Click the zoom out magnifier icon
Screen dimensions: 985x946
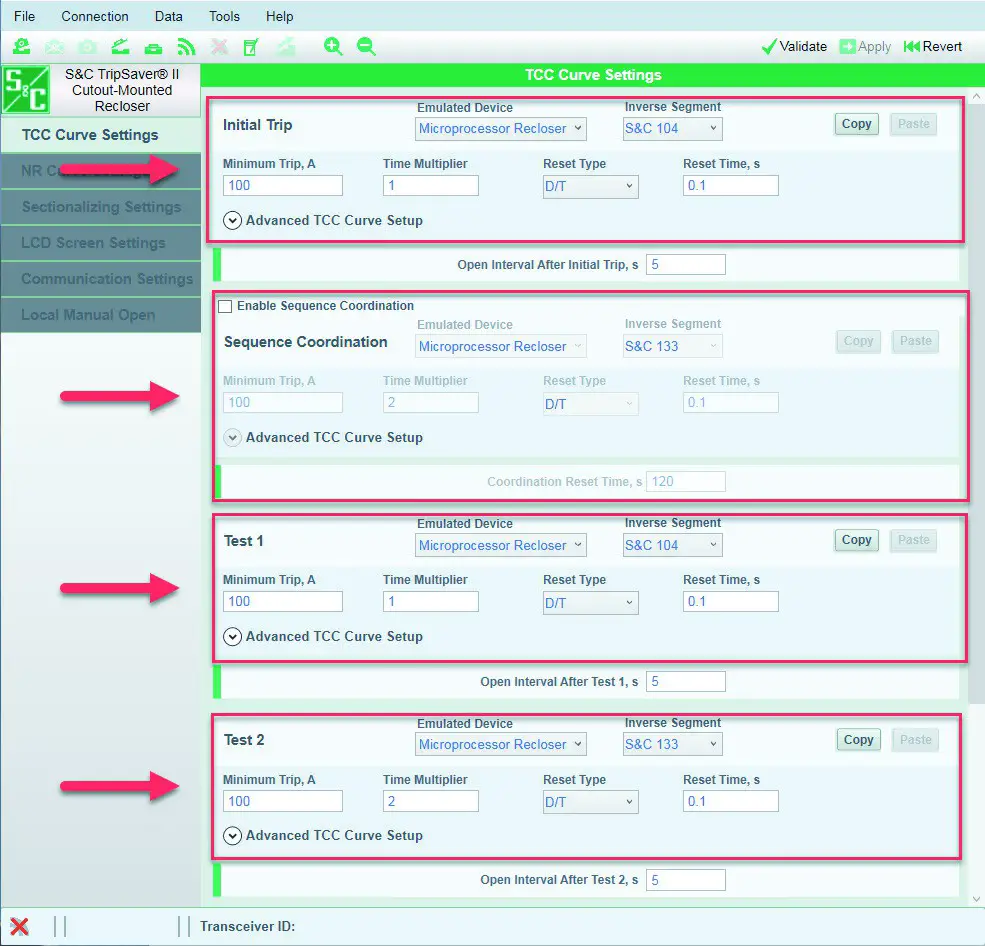click(x=366, y=46)
